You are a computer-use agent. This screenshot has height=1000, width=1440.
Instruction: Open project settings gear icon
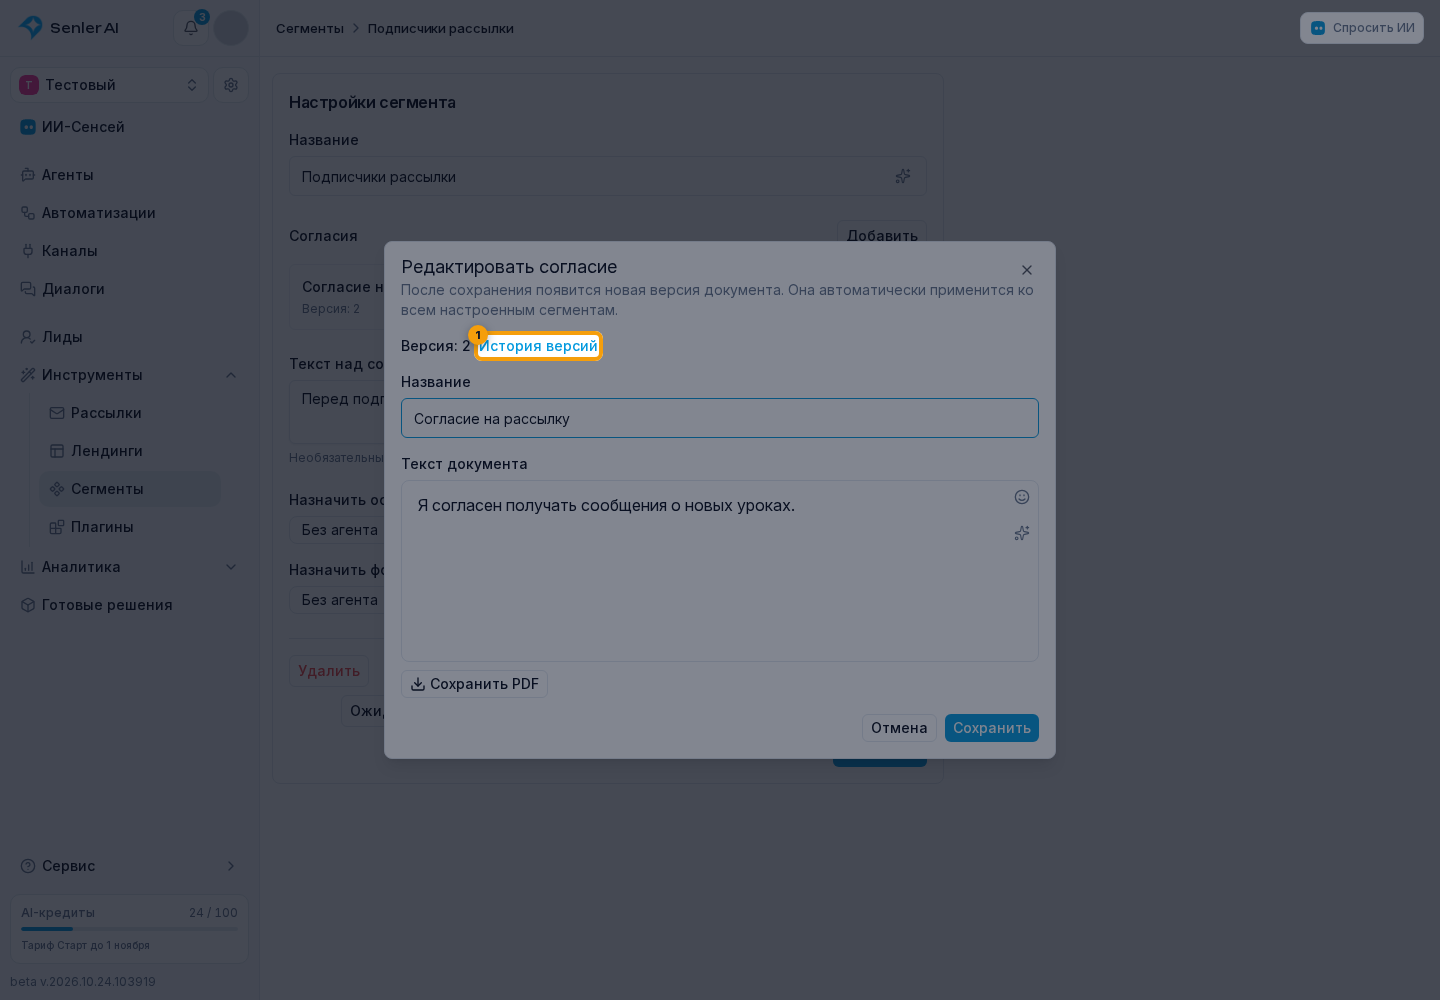coord(231,85)
